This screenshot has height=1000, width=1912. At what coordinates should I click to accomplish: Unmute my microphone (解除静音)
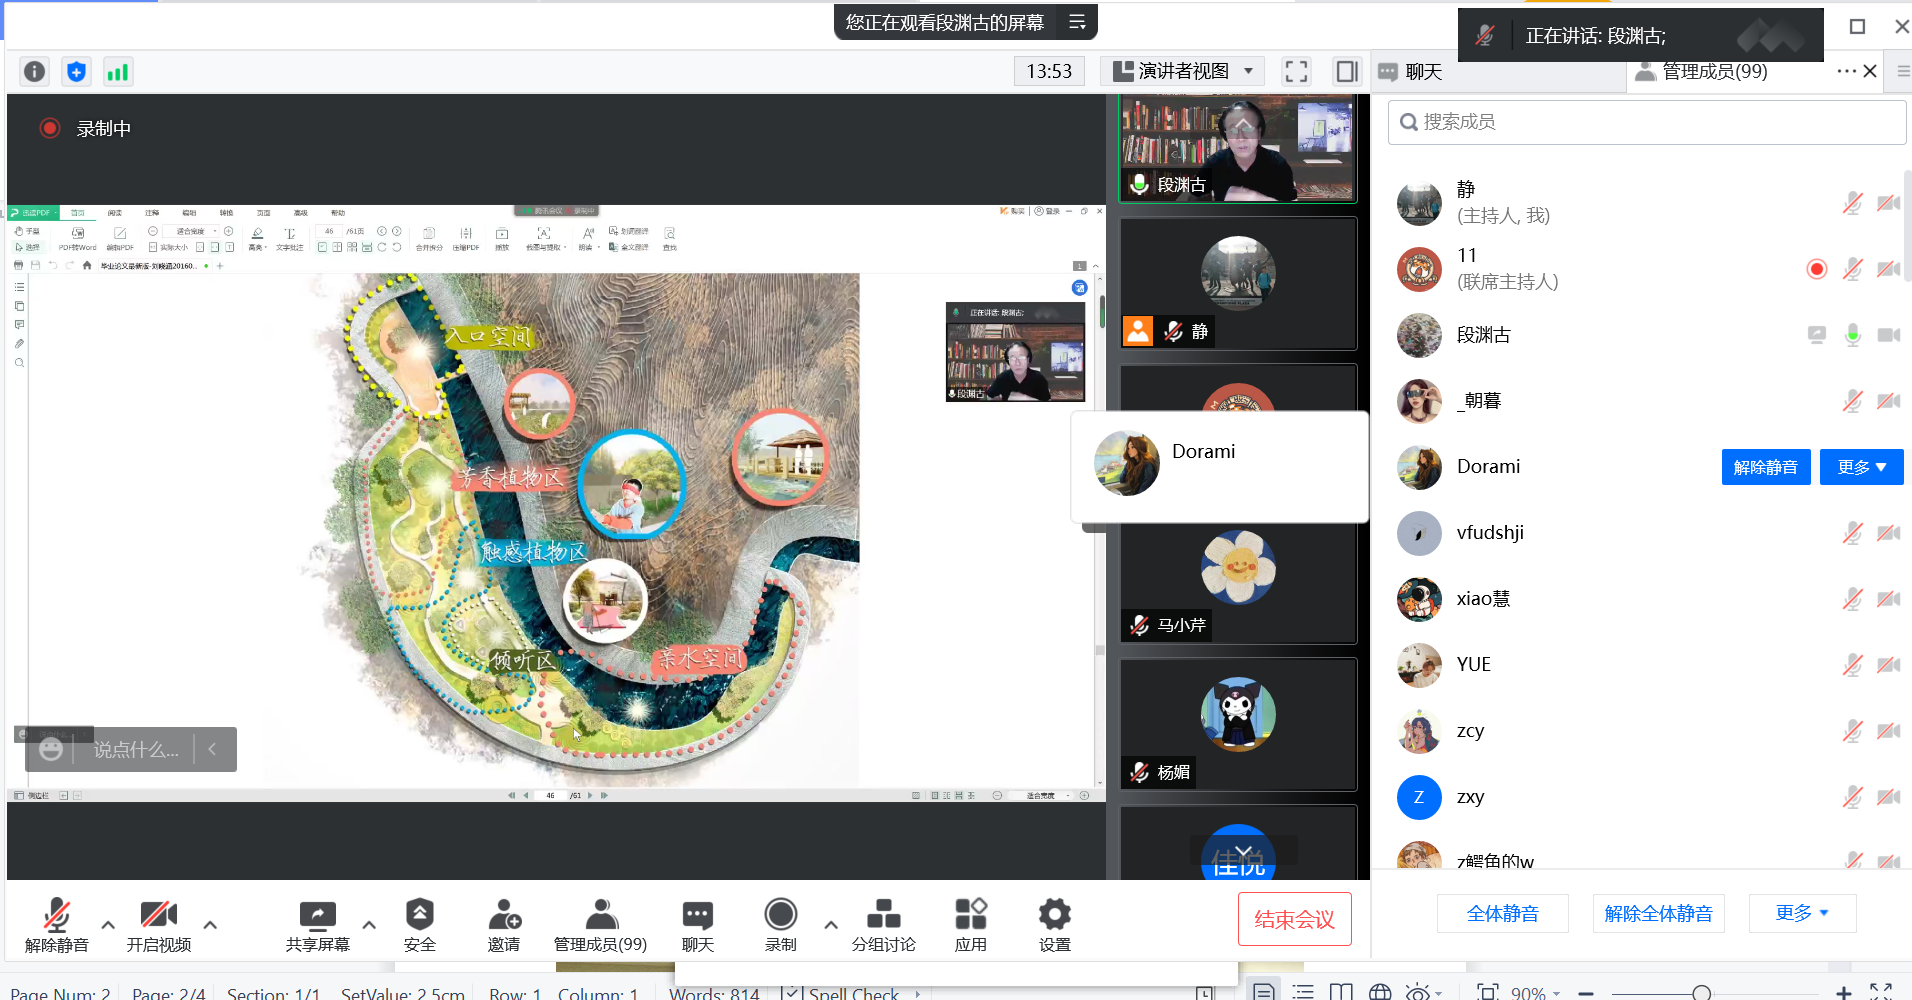[56, 925]
